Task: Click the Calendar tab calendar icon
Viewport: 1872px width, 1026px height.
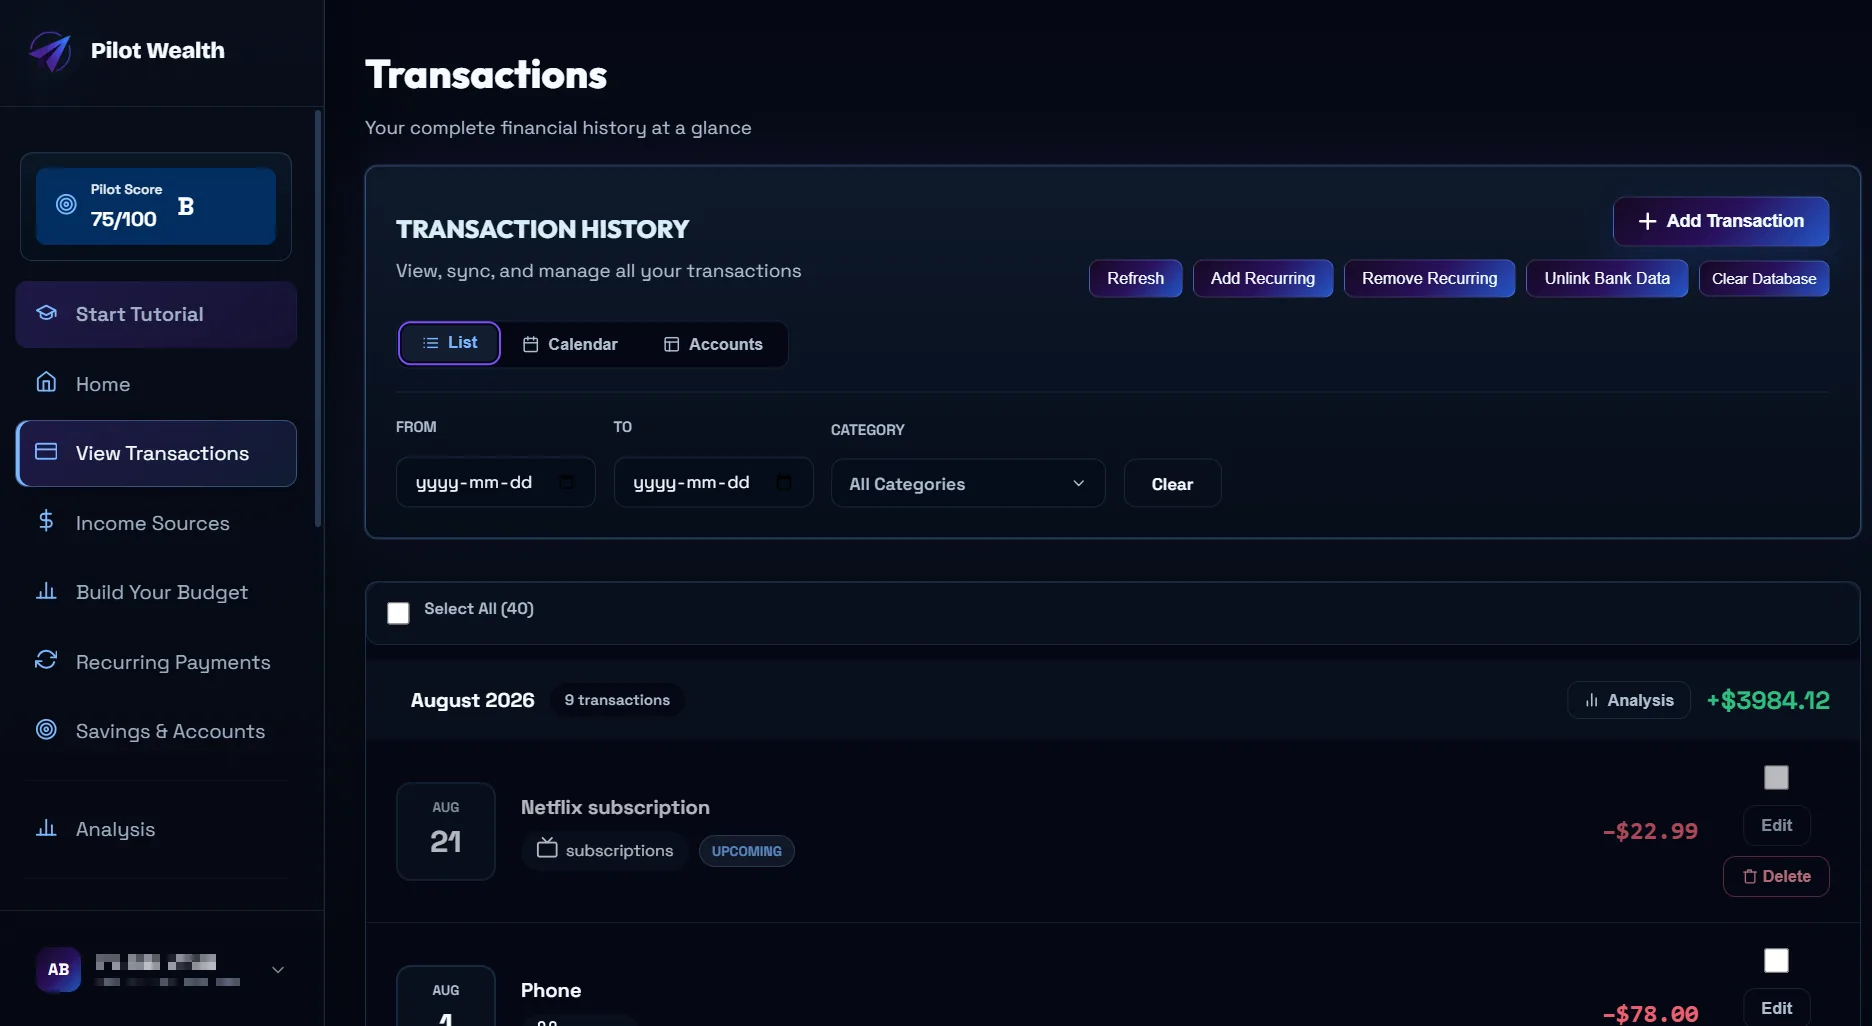Action: (531, 344)
